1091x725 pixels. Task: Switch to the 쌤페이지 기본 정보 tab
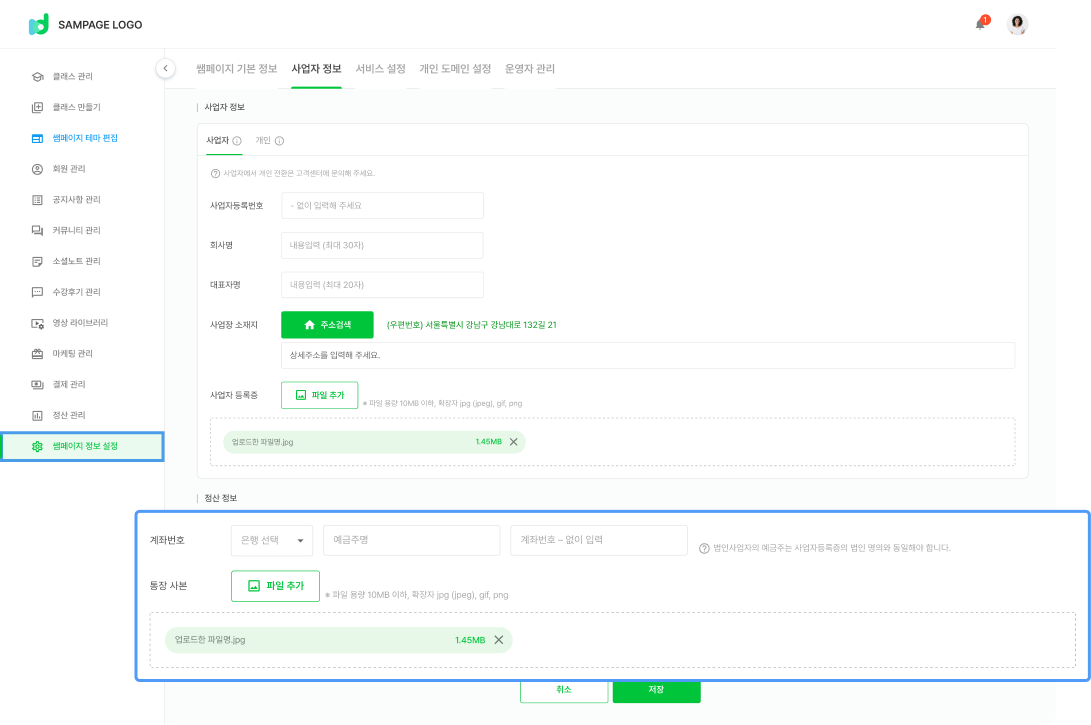tap(237, 68)
